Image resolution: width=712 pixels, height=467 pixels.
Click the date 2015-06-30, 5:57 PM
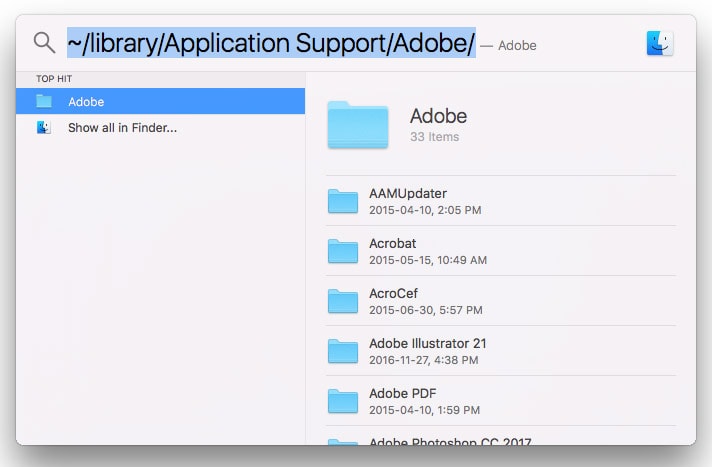tap(425, 310)
